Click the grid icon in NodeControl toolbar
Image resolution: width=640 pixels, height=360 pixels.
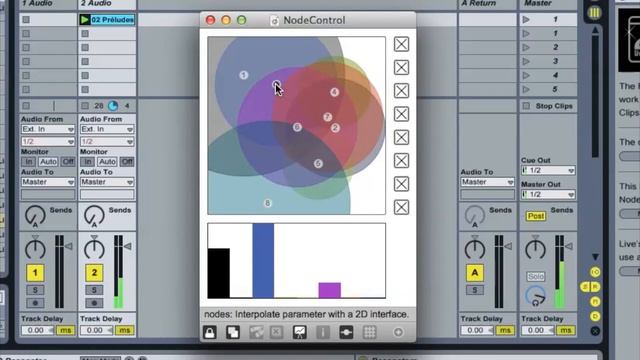click(369, 332)
